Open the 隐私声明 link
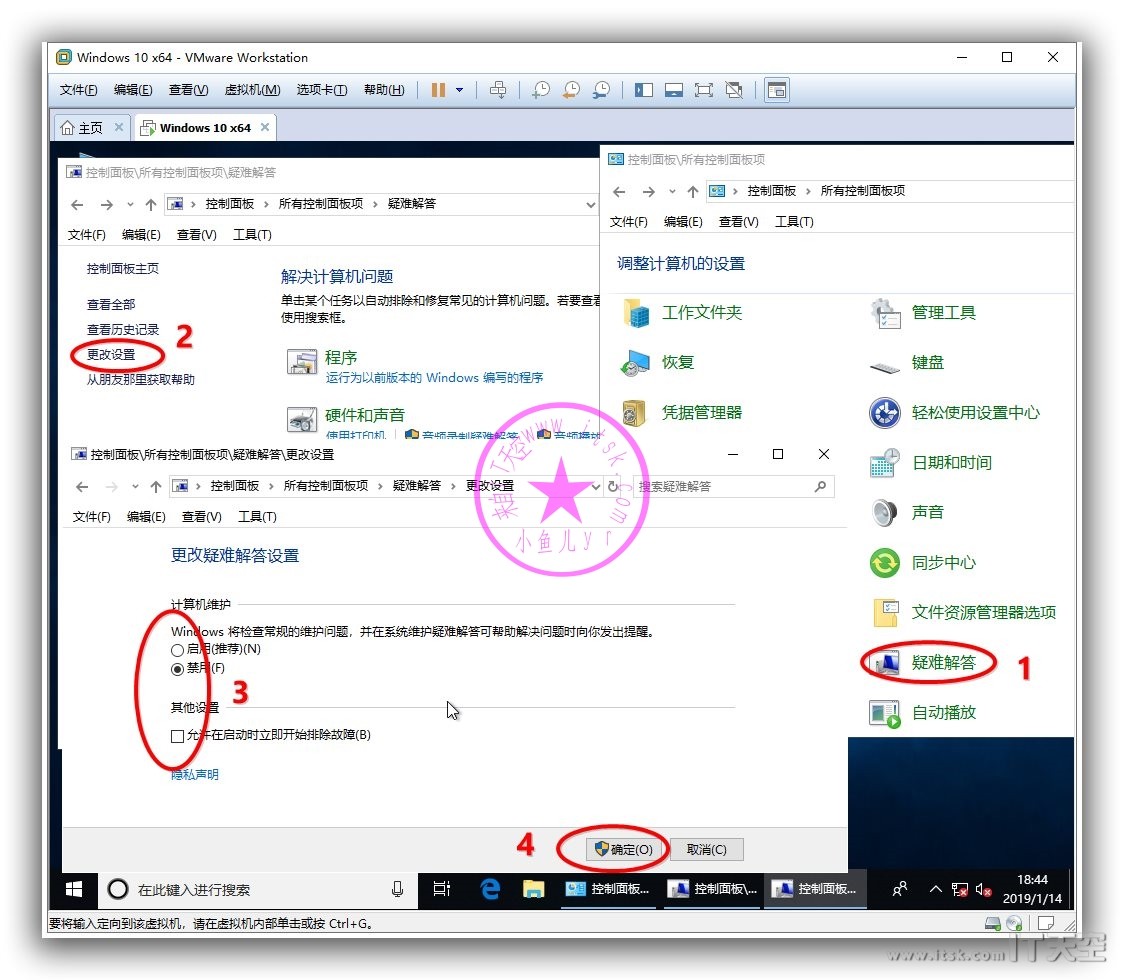This screenshot has height=980, width=1124. coord(194,774)
